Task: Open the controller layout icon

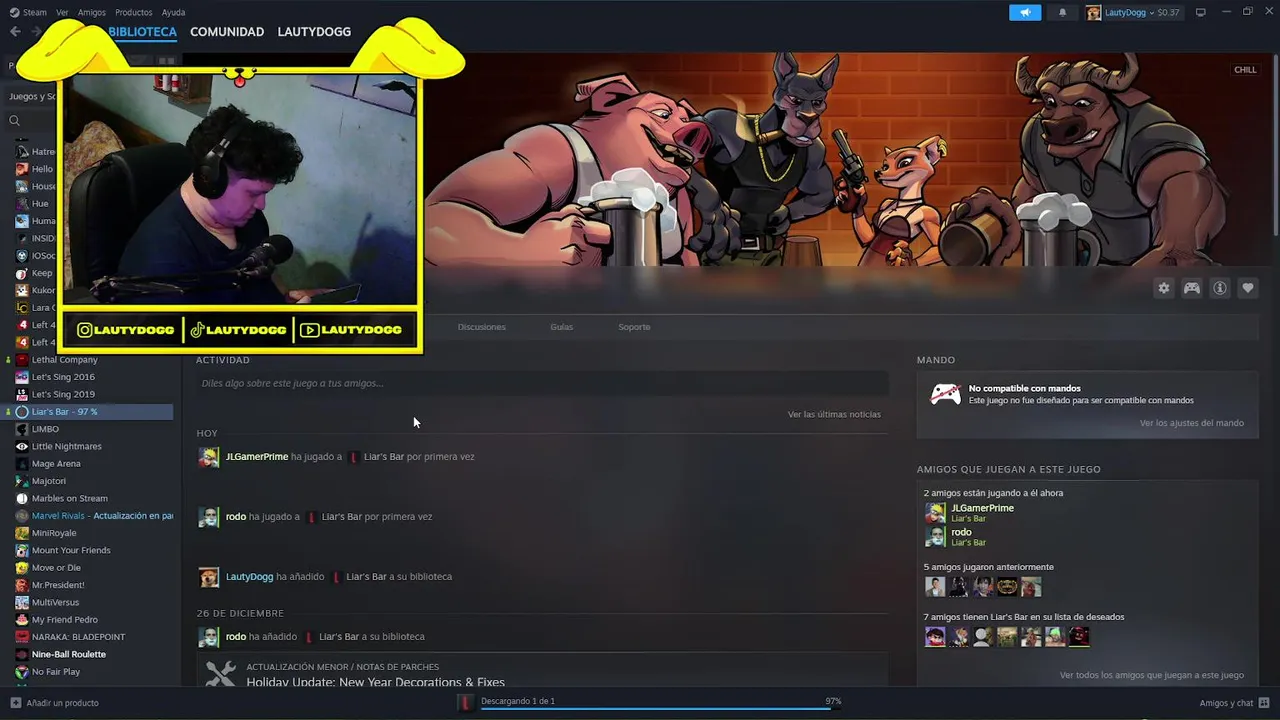Action: coord(1192,288)
